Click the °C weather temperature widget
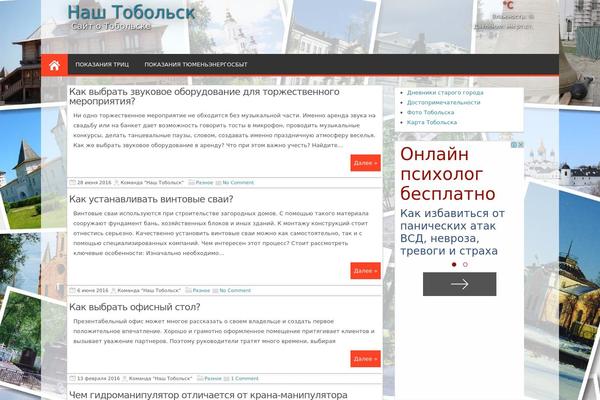The image size is (600, 400). pos(508,5)
